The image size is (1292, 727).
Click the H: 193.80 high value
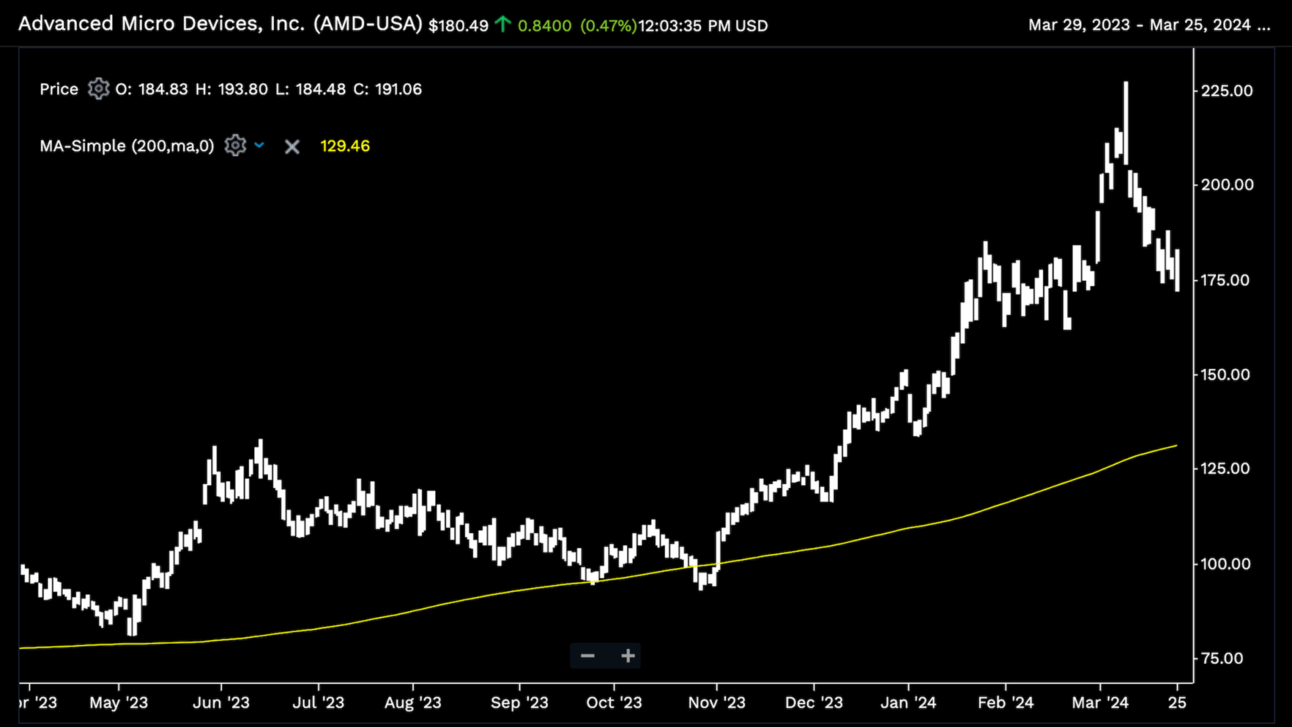pyautogui.click(x=231, y=89)
